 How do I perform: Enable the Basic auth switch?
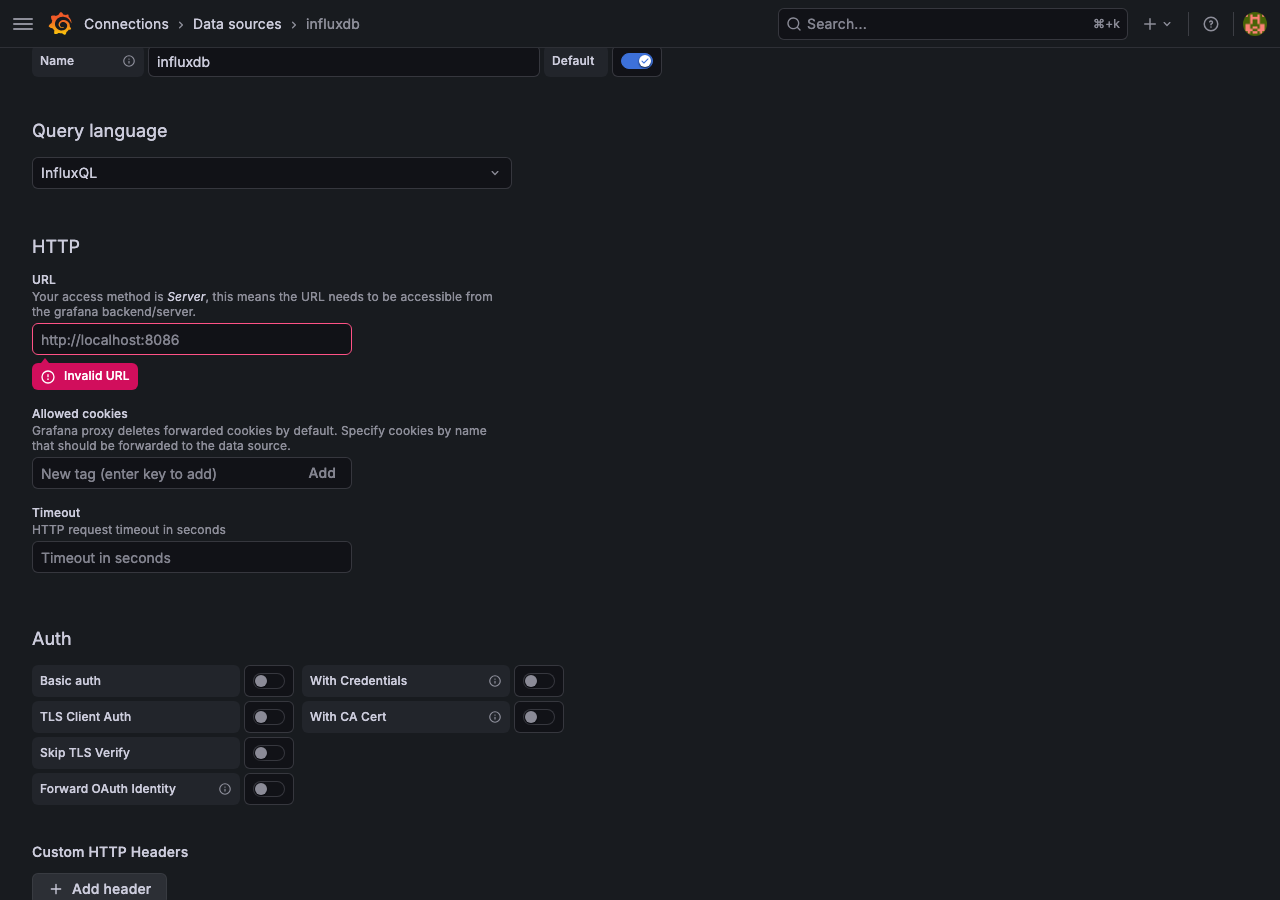pos(269,681)
